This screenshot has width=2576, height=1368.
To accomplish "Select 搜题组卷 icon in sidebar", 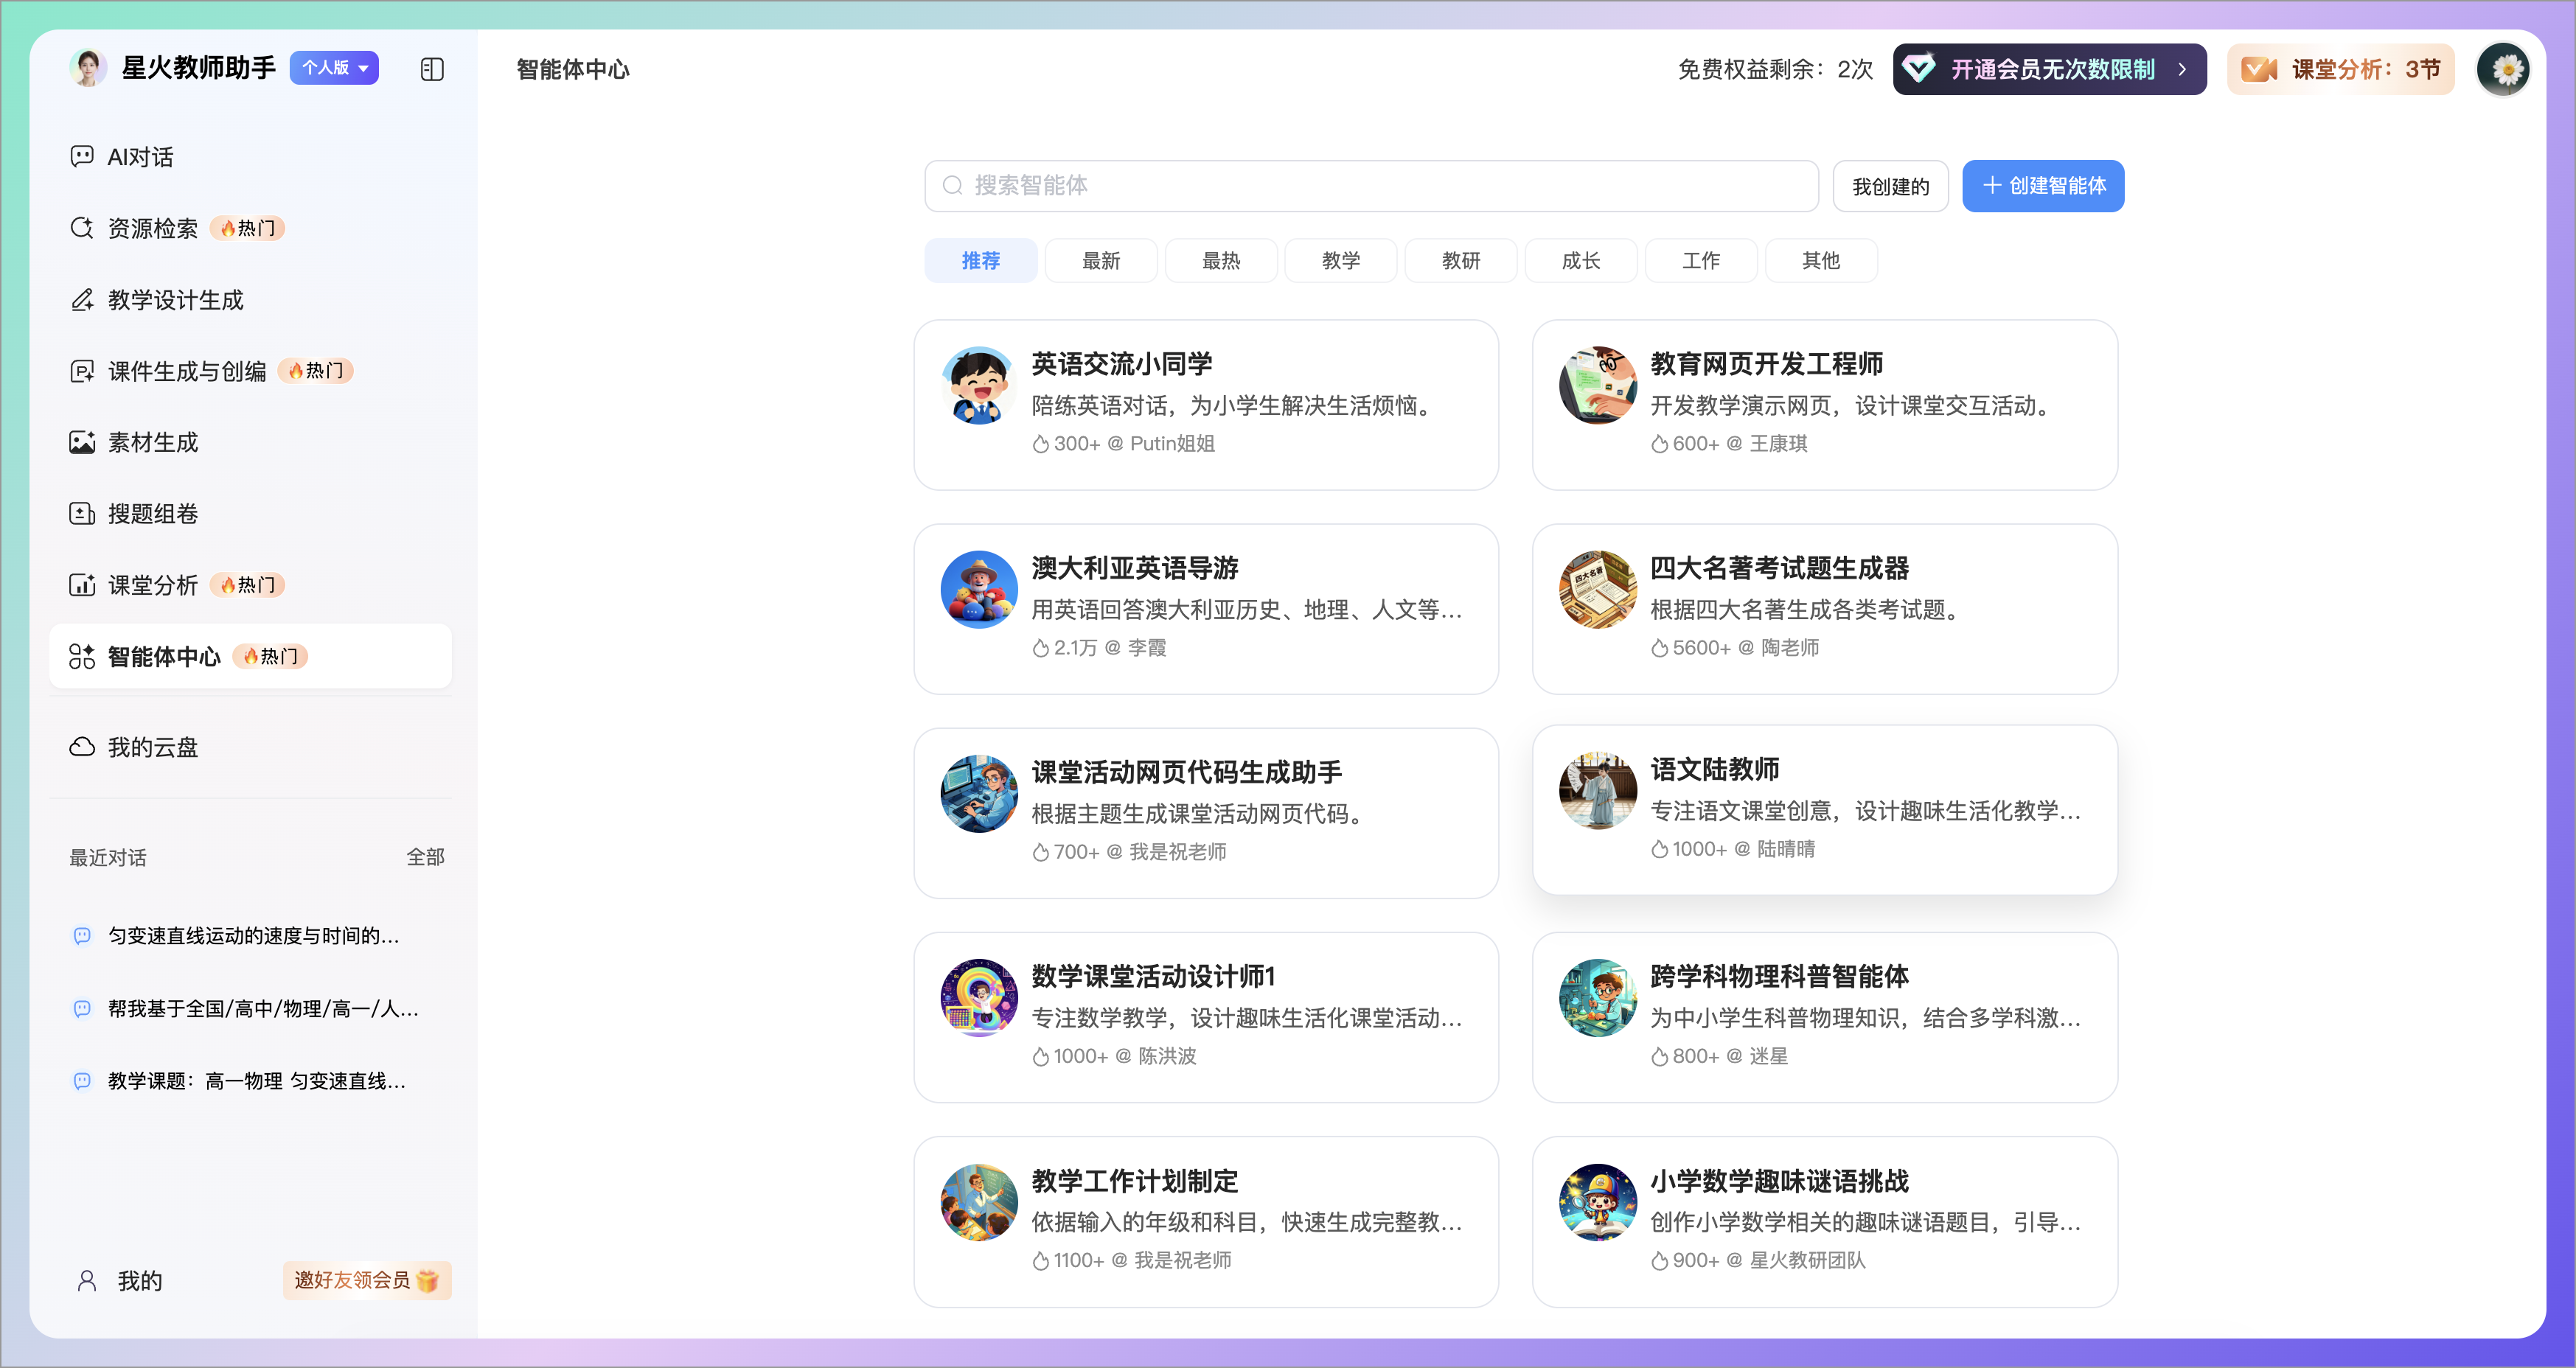I will 82,514.
